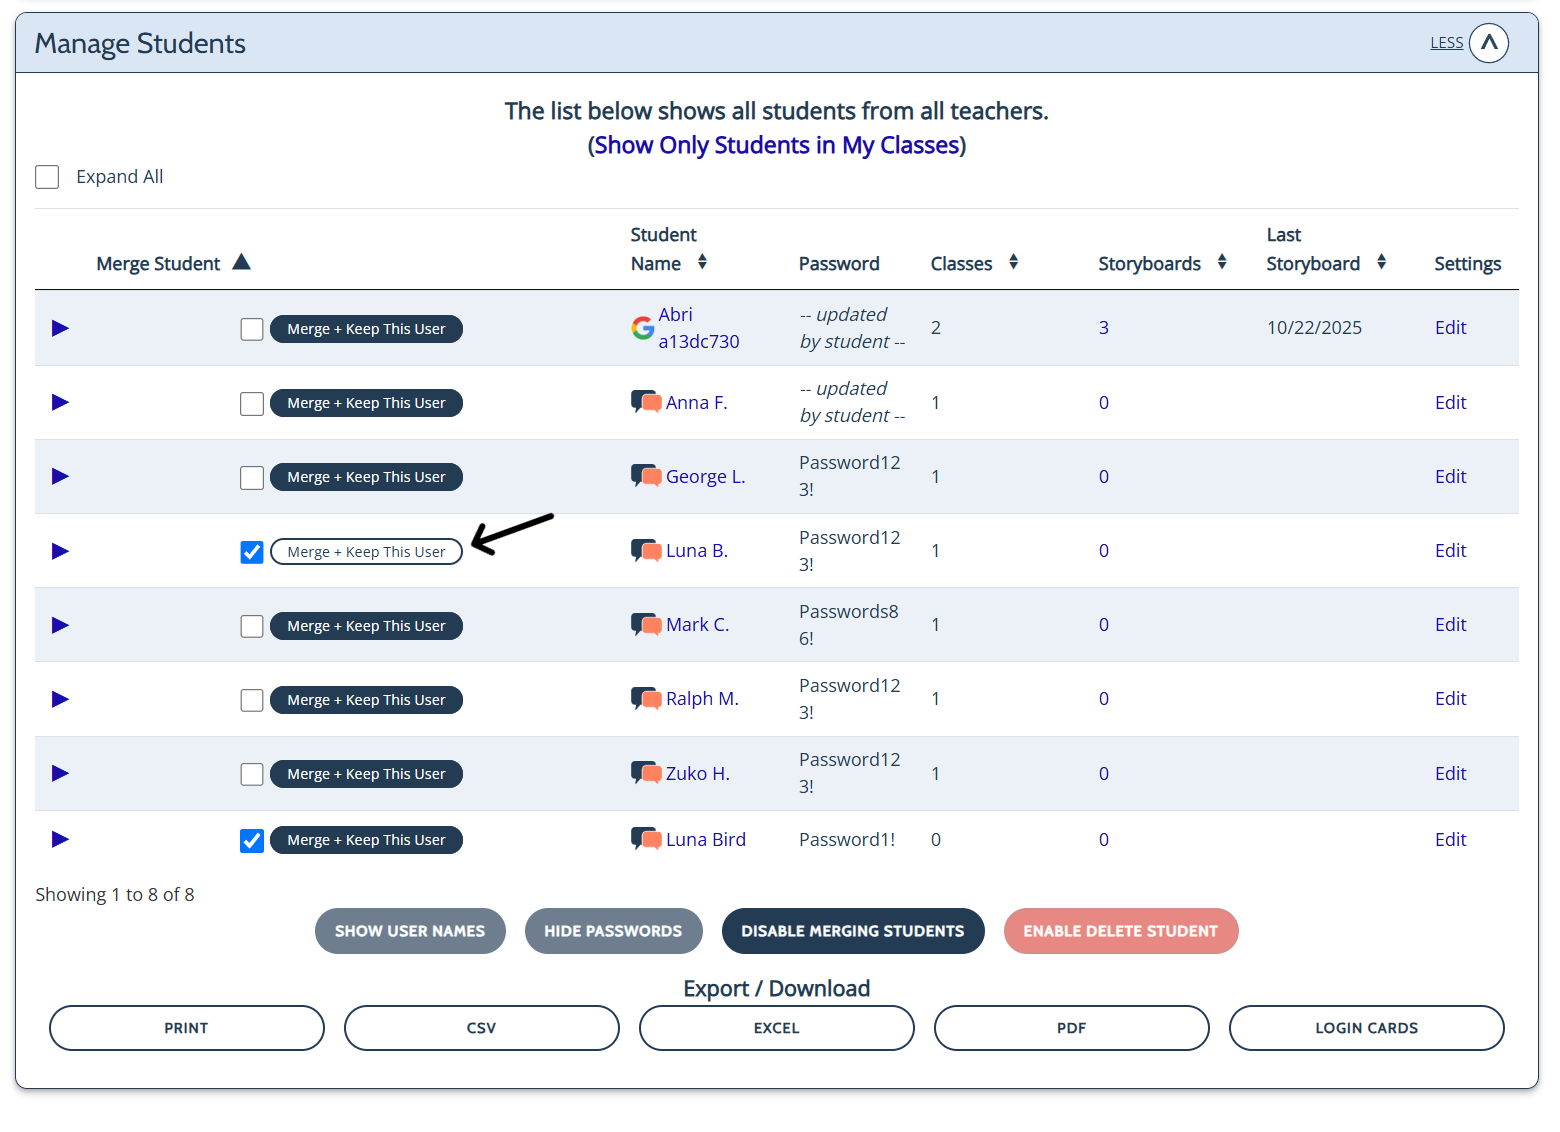Screen dimensions: 1560x1132
Task: Click the Google icon beside Abri a13dc730
Action: 643,328
